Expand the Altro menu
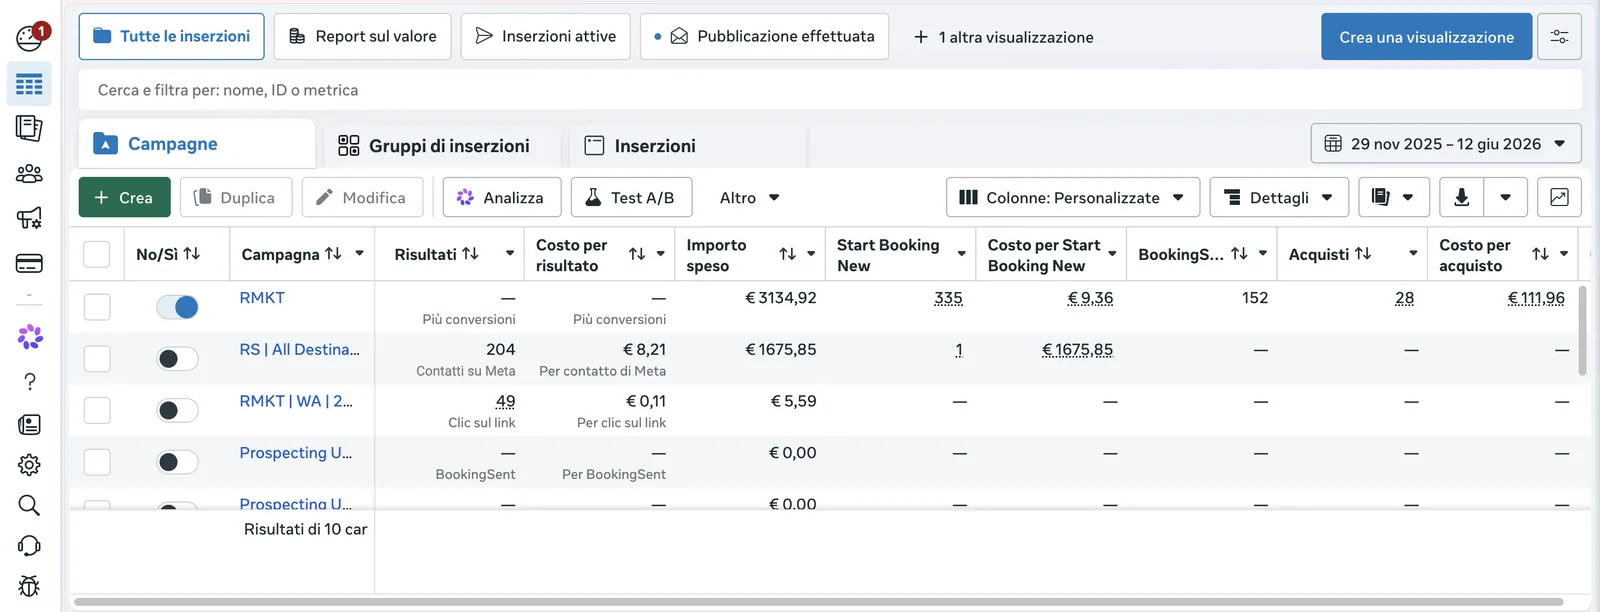1600x612 pixels. 749,198
